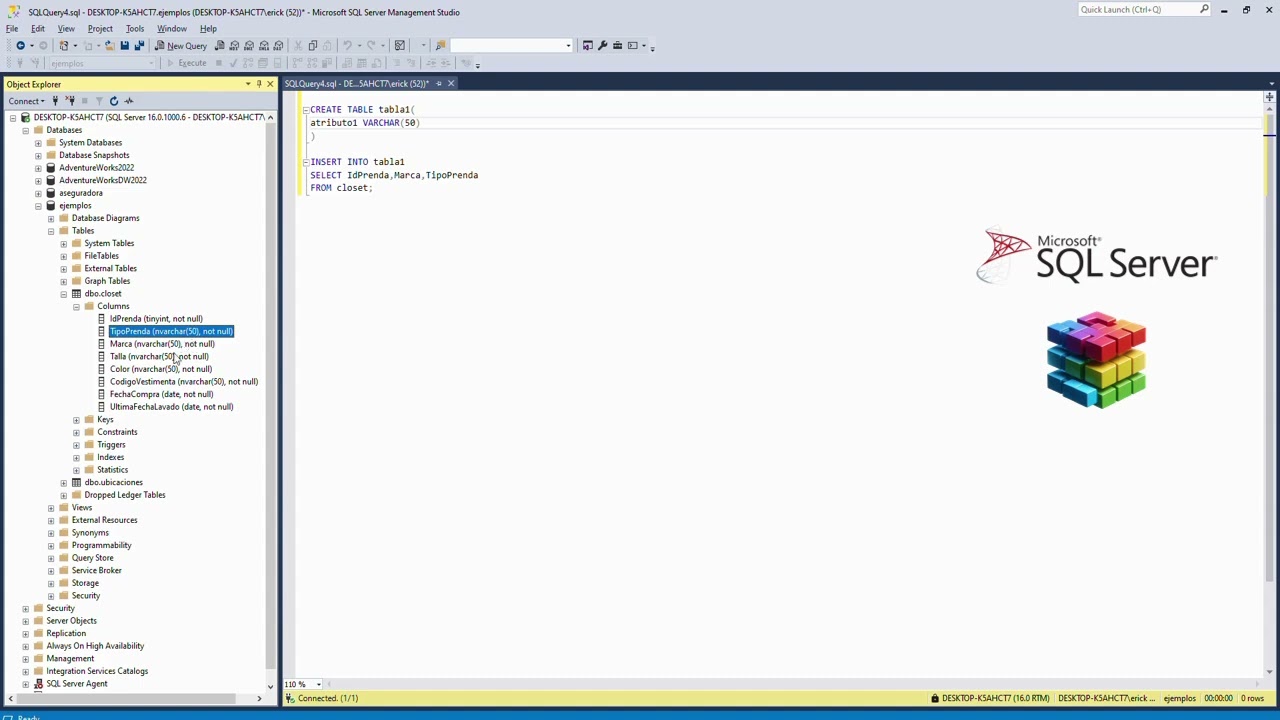1280x720 pixels.
Task: Expand the AdventureWorks2022 database node
Action: (x=38, y=168)
